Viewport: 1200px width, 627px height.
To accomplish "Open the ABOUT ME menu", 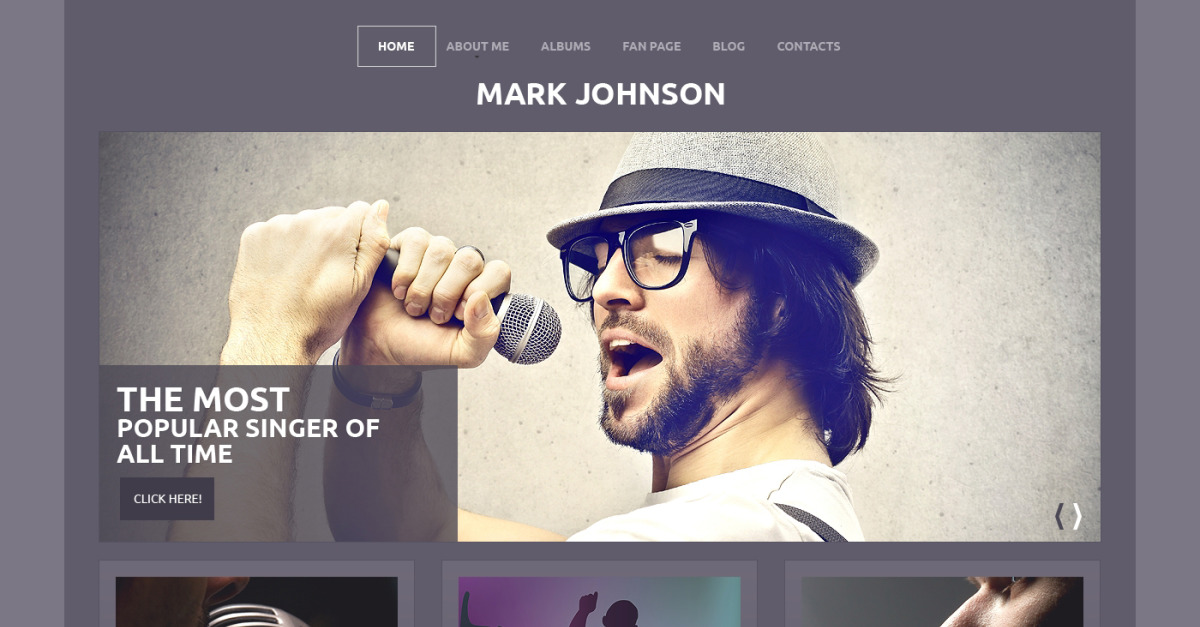I will coord(477,46).
